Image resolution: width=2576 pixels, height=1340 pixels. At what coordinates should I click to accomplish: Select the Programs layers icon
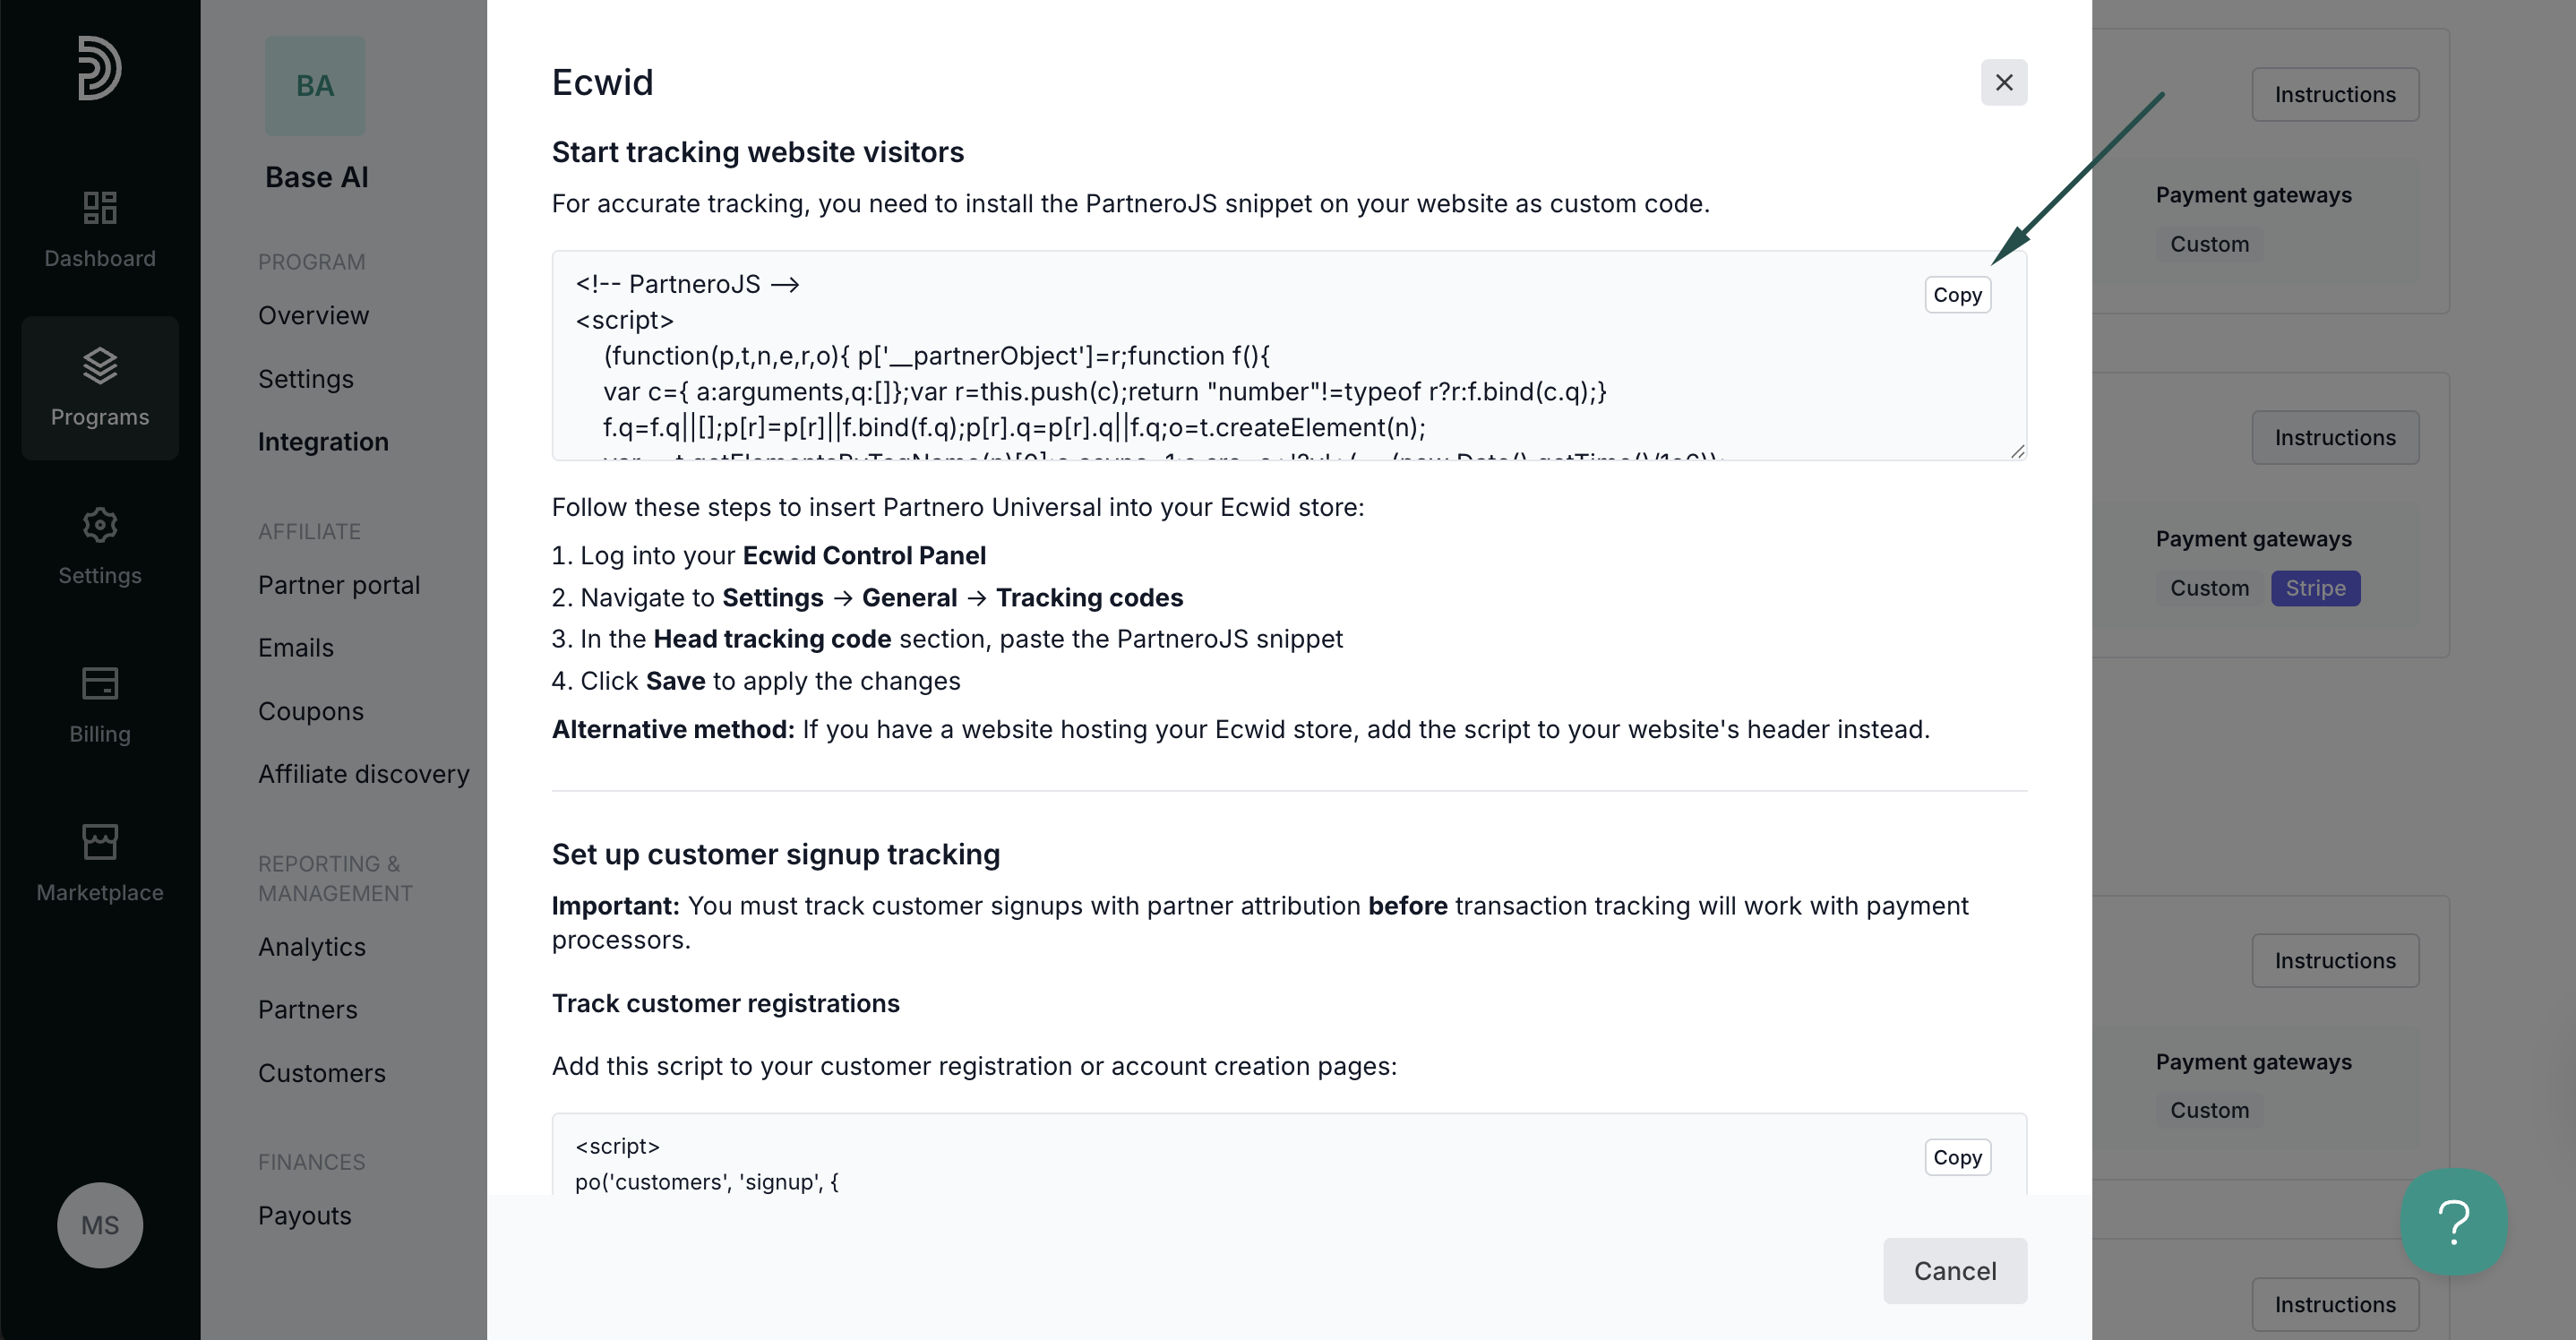(100, 366)
